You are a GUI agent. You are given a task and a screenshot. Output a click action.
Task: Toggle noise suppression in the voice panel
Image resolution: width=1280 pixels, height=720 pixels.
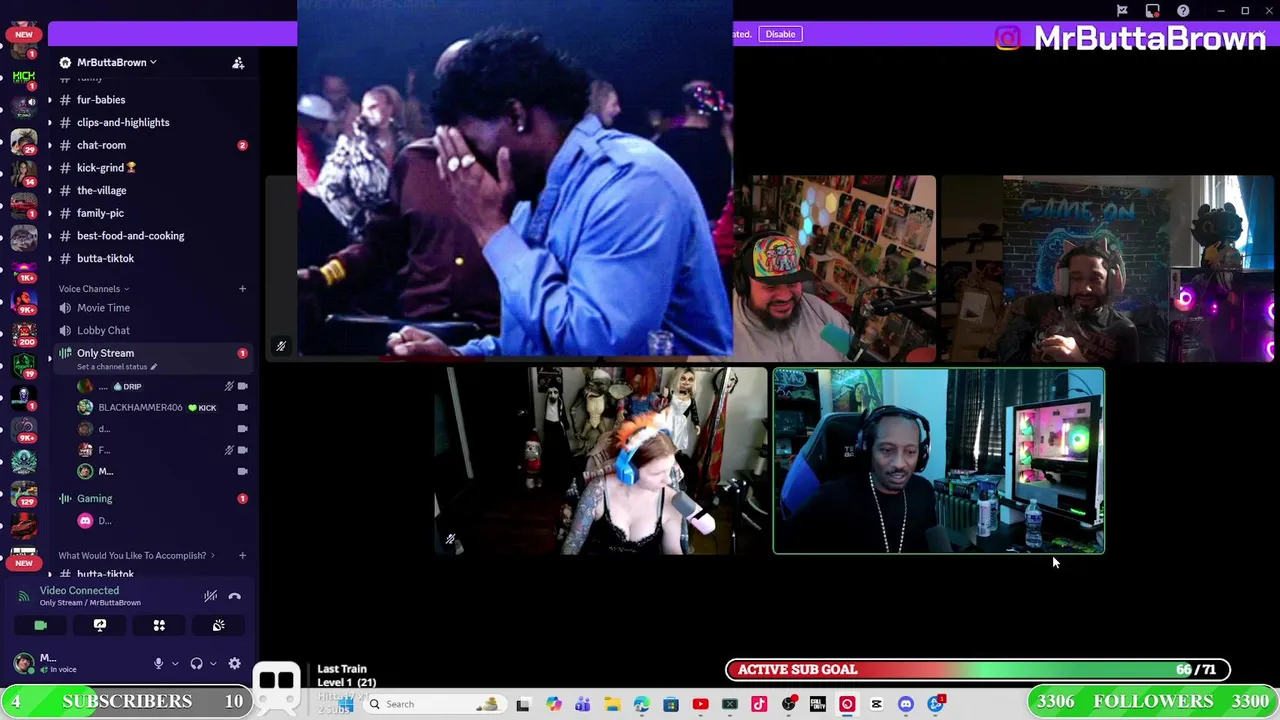[210, 596]
